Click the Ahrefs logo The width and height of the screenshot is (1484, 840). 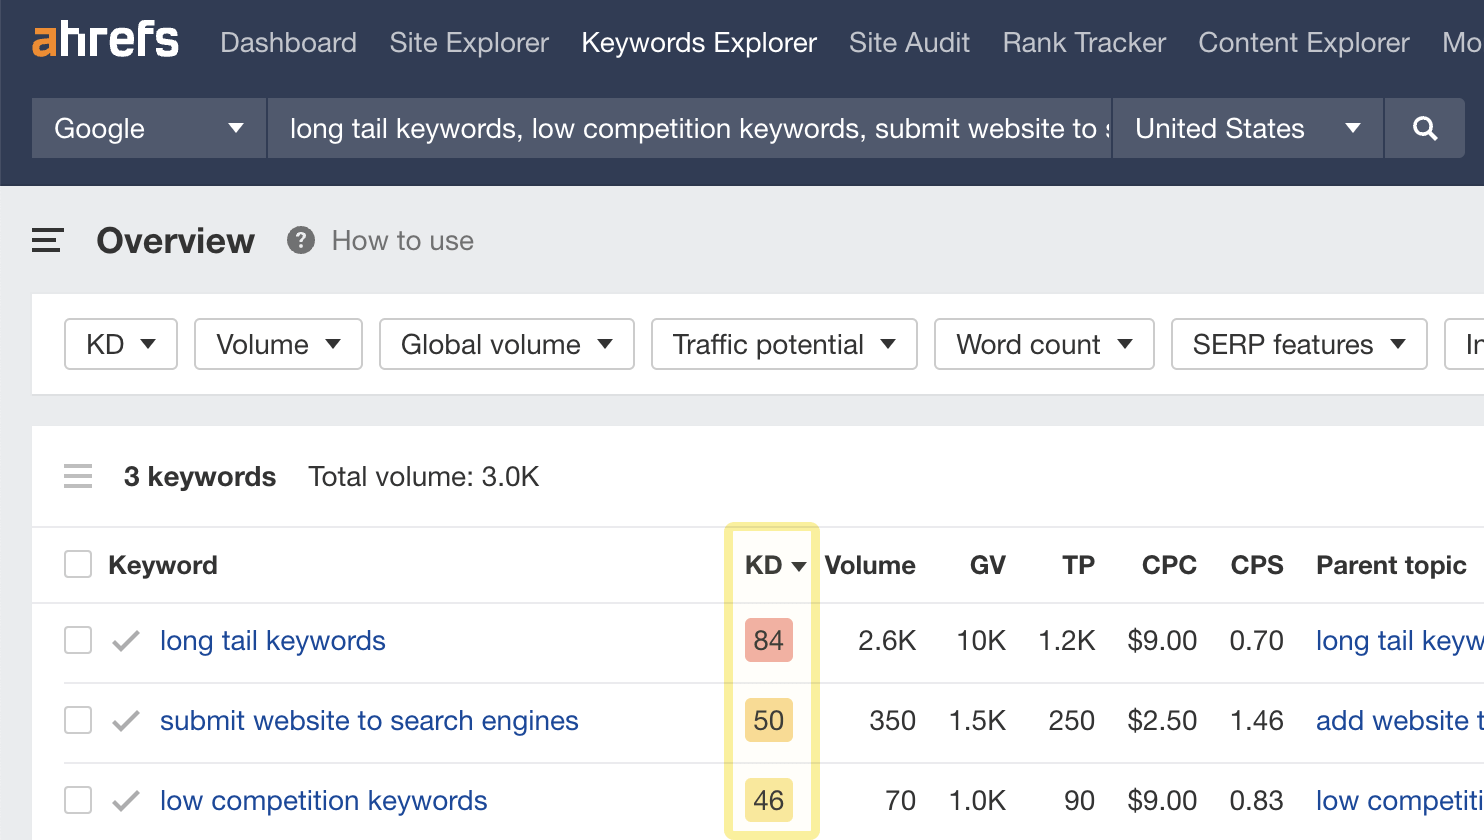[106, 42]
